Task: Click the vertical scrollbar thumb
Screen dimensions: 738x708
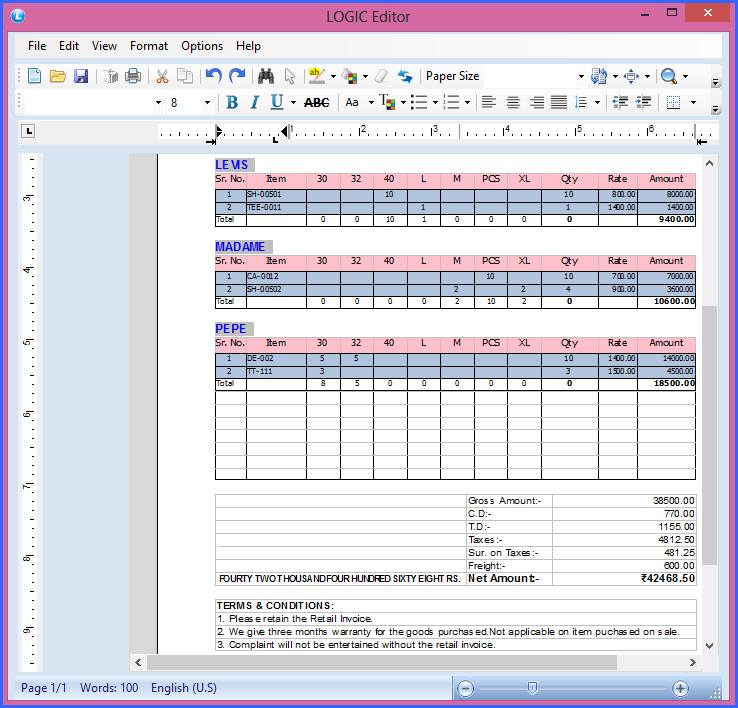Action: pos(709,435)
